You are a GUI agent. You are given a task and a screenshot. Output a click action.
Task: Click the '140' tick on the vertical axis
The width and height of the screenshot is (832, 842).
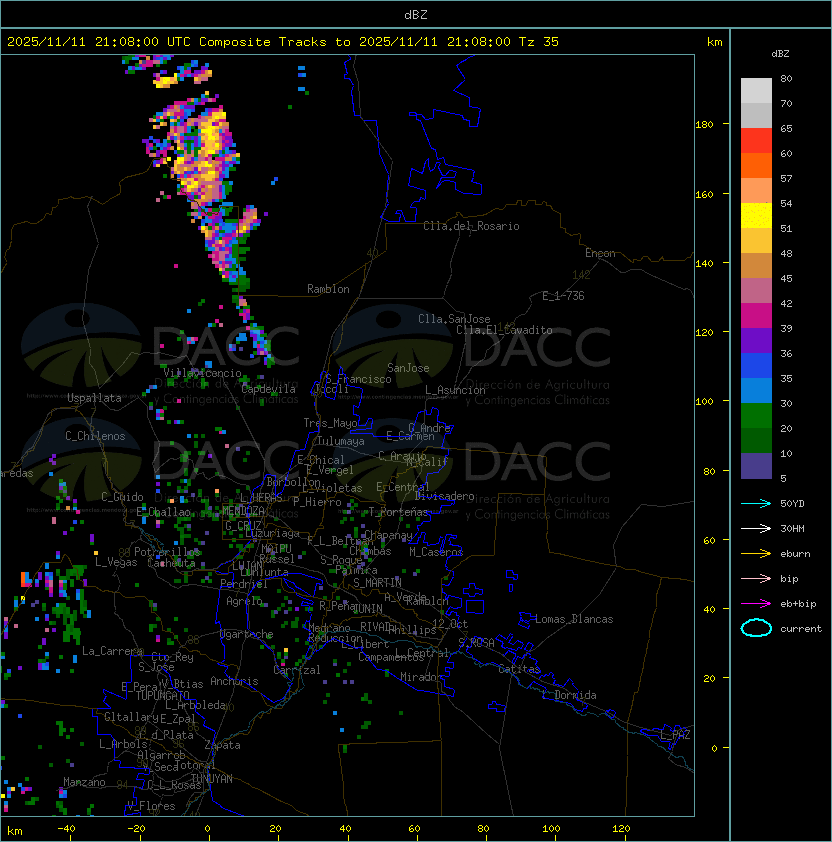point(704,264)
